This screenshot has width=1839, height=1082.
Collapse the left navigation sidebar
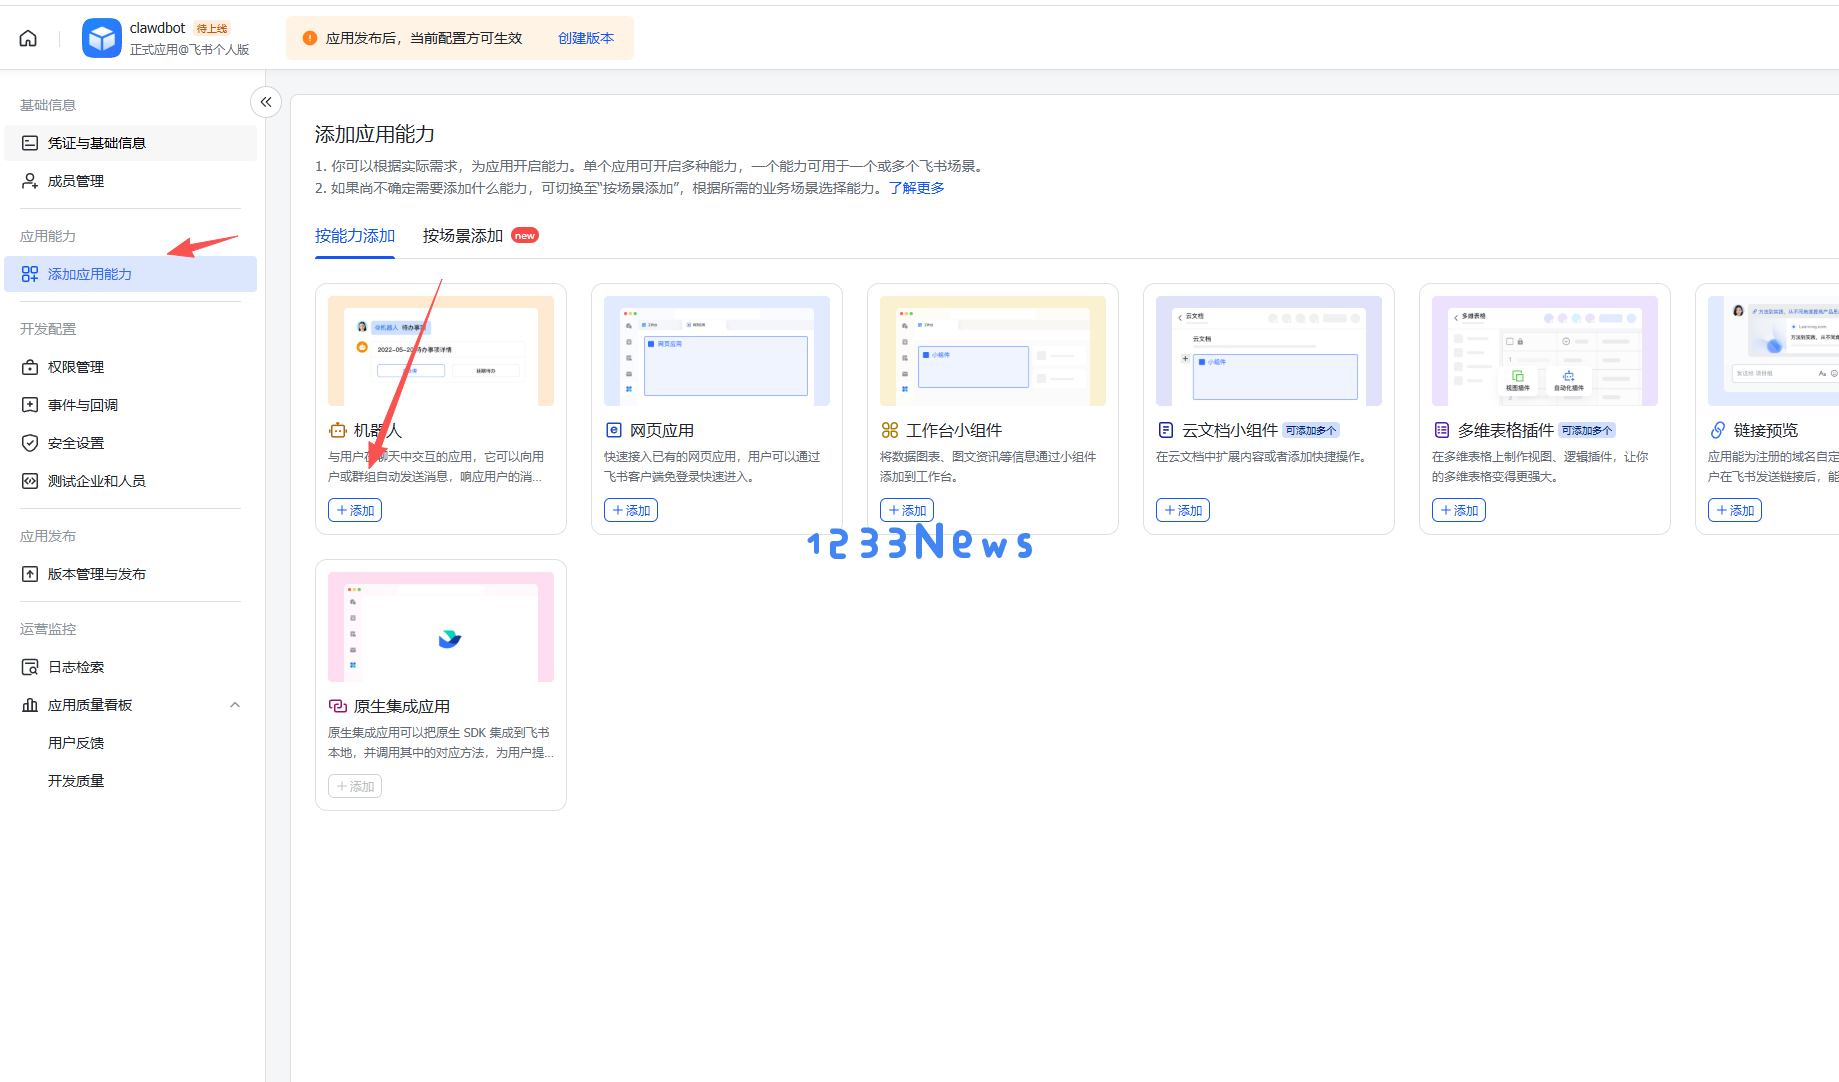click(x=265, y=102)
